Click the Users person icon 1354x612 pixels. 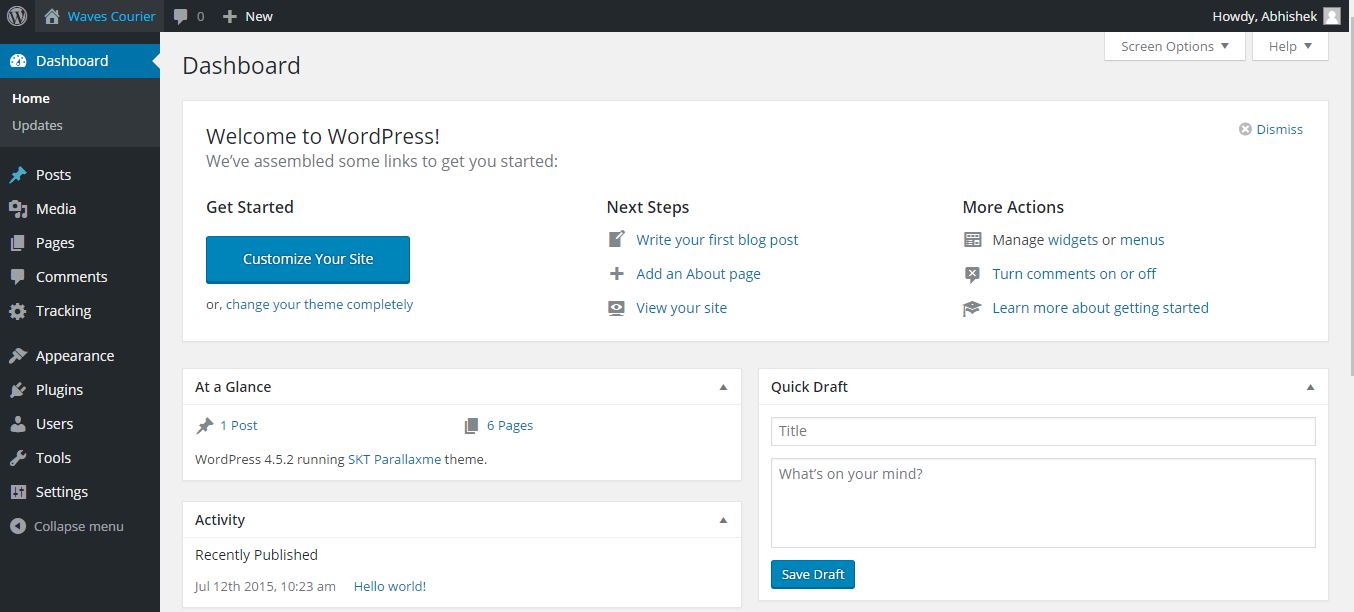tap(18, 424)
